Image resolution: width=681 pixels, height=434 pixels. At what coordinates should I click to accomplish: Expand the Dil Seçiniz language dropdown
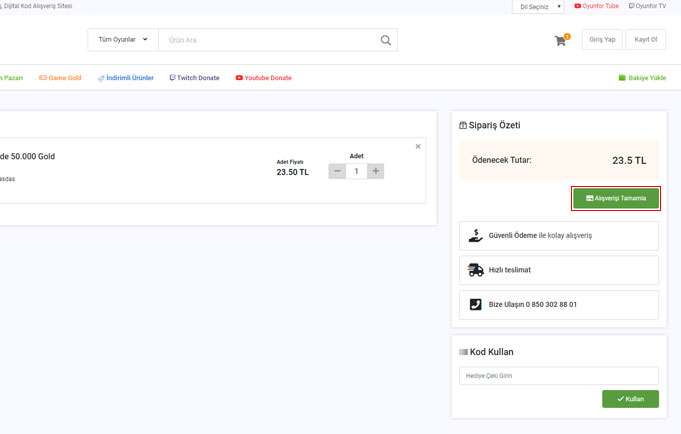(538, 7)
